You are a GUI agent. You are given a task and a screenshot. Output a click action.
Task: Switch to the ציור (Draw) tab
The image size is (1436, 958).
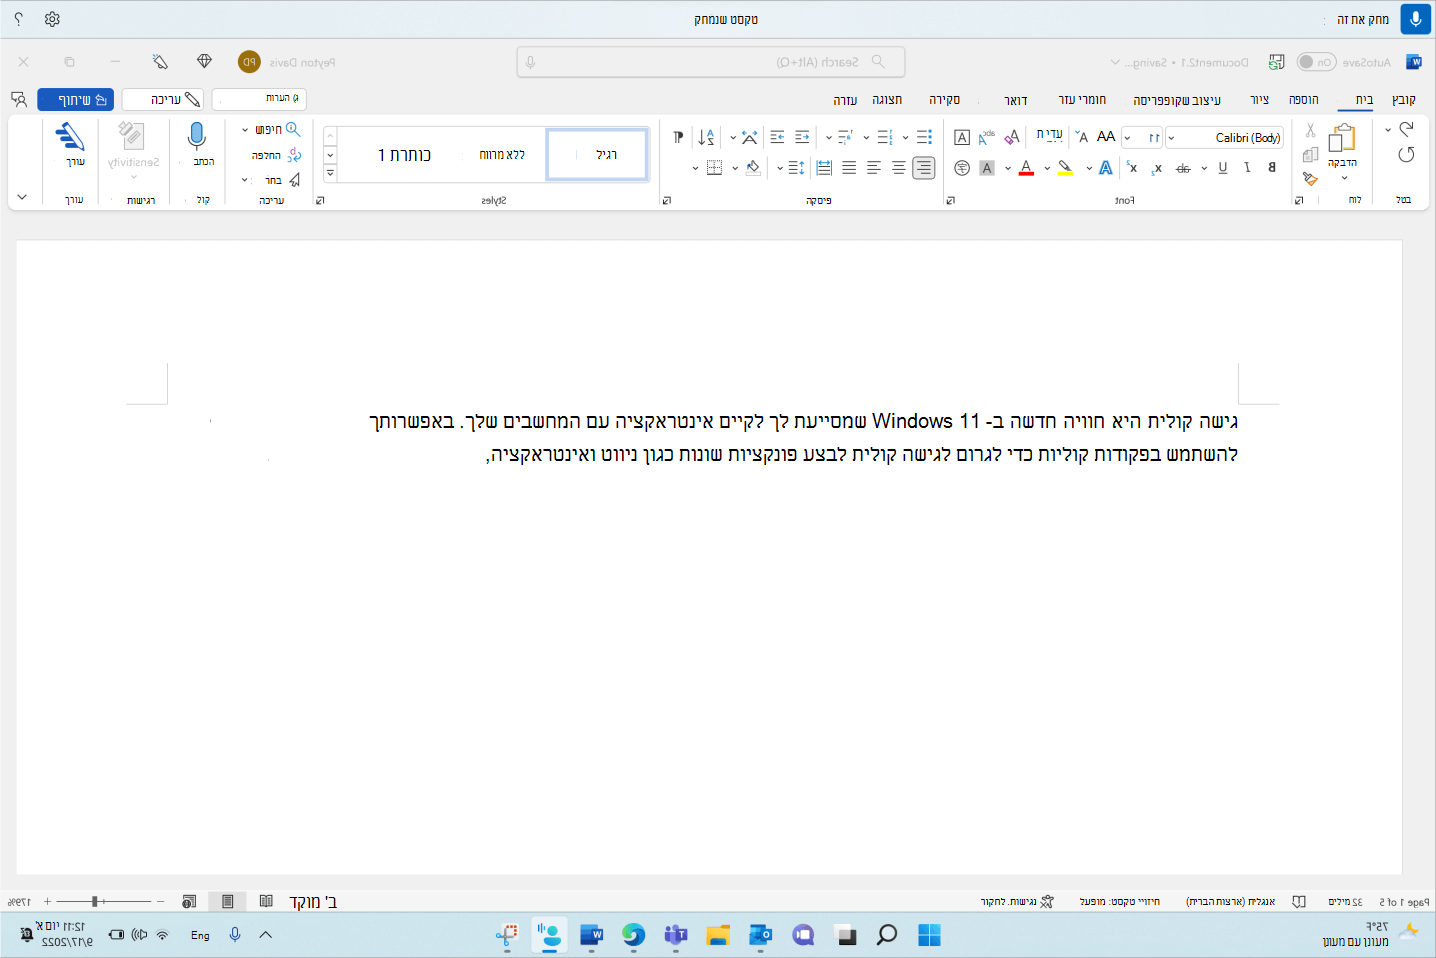pyautogui.click(x=1260, y=100)
